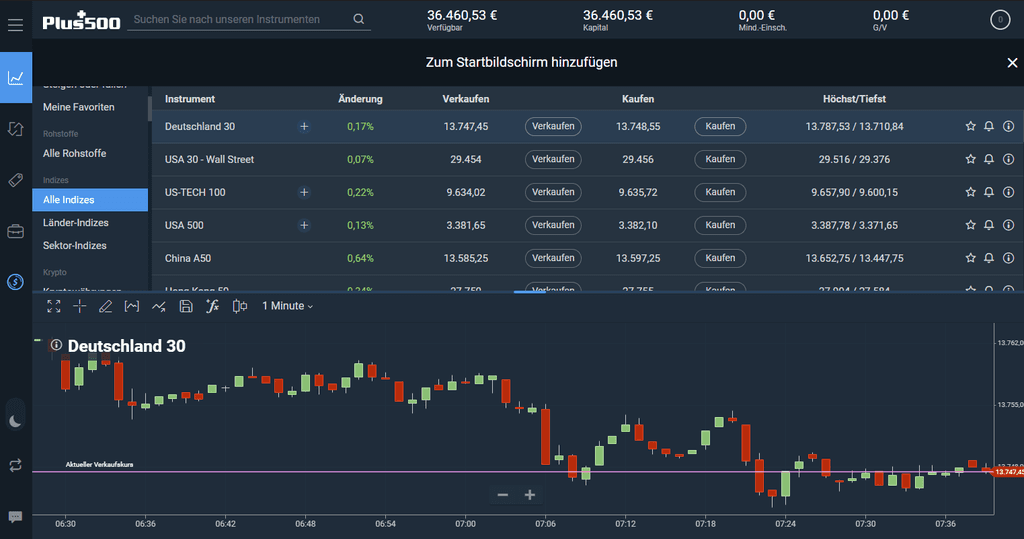This screenshot has height=539, width=1024.
Task: Select the crosshair chart tool
Action: (80, 306)
